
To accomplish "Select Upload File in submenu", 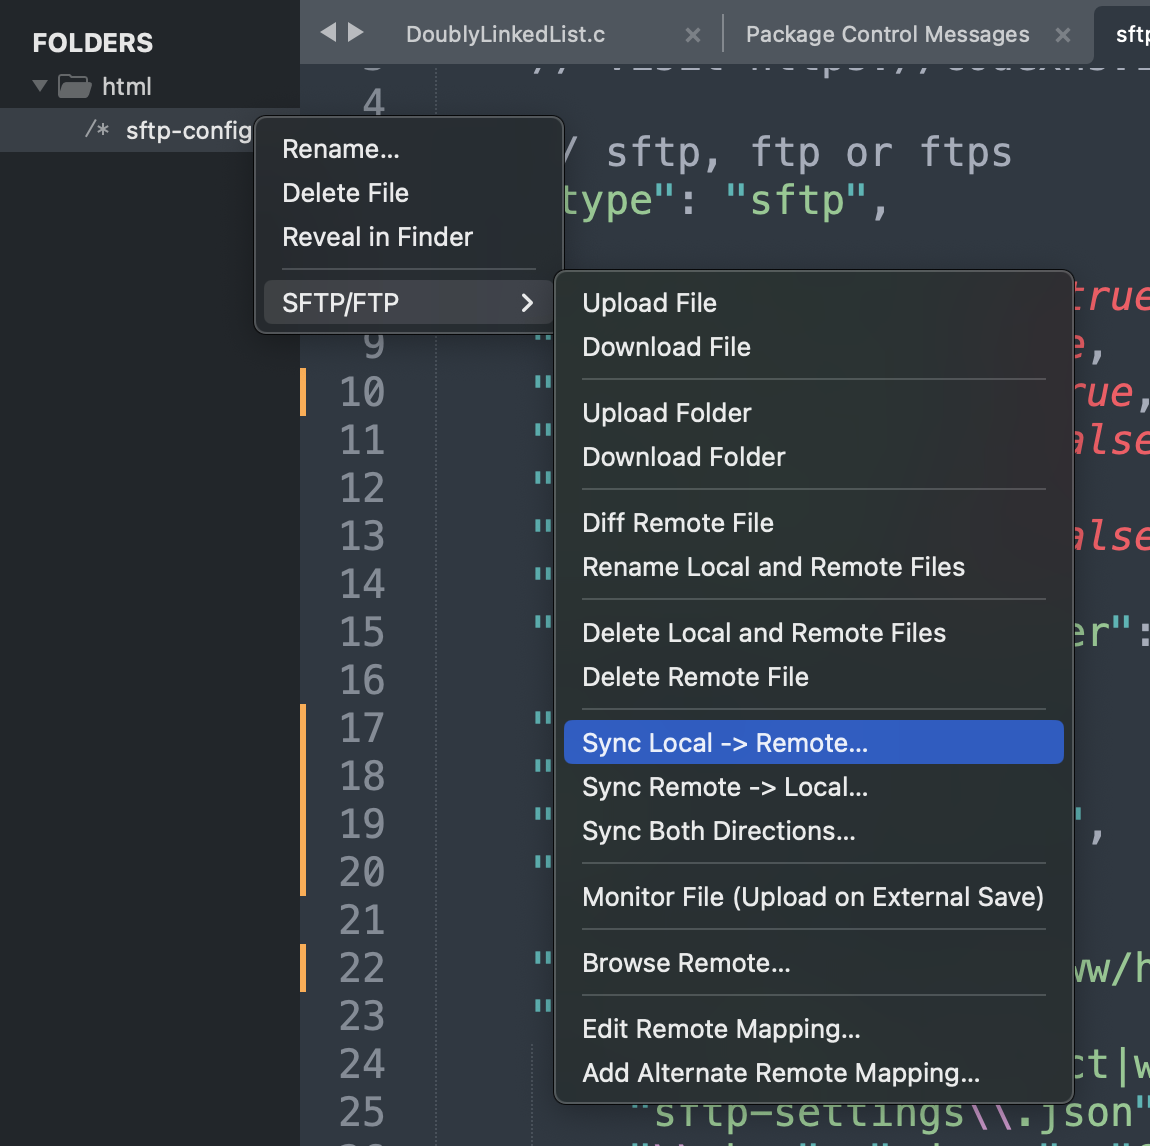I will [x=813, y=303].
